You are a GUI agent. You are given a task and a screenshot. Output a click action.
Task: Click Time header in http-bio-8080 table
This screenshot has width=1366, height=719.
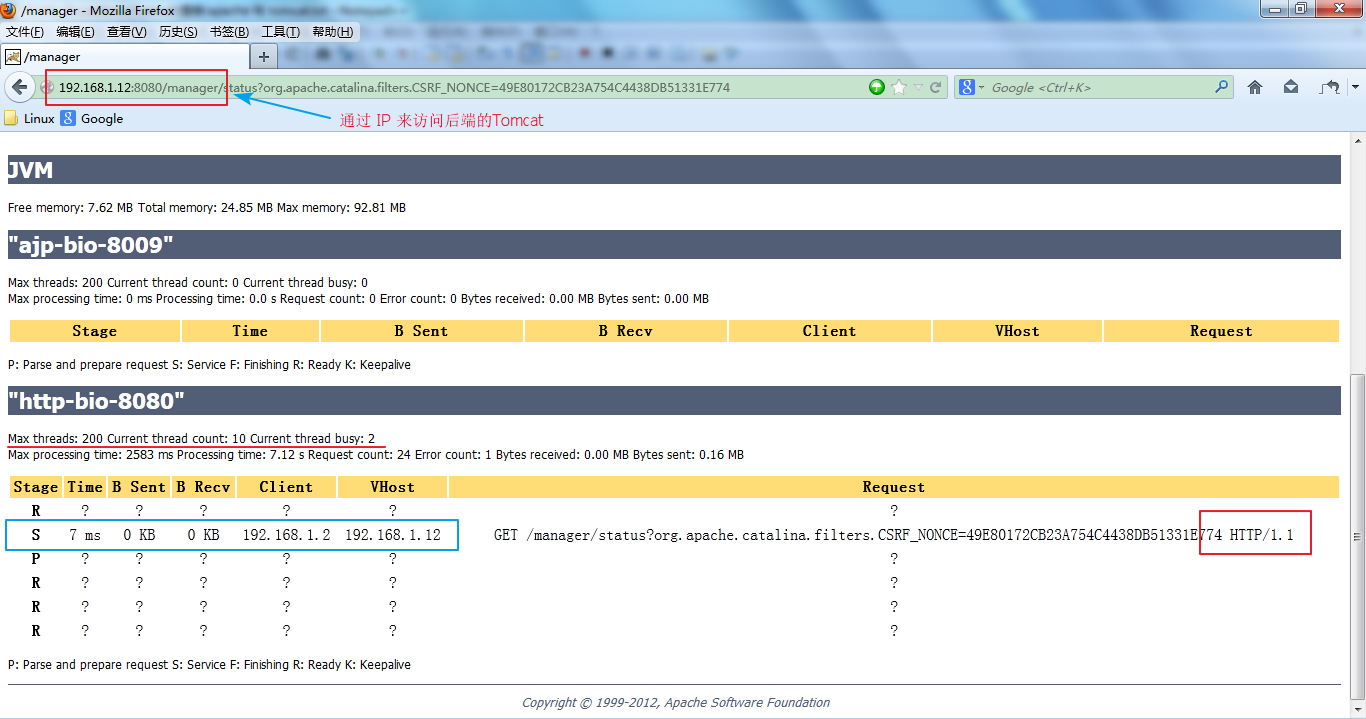85,487
